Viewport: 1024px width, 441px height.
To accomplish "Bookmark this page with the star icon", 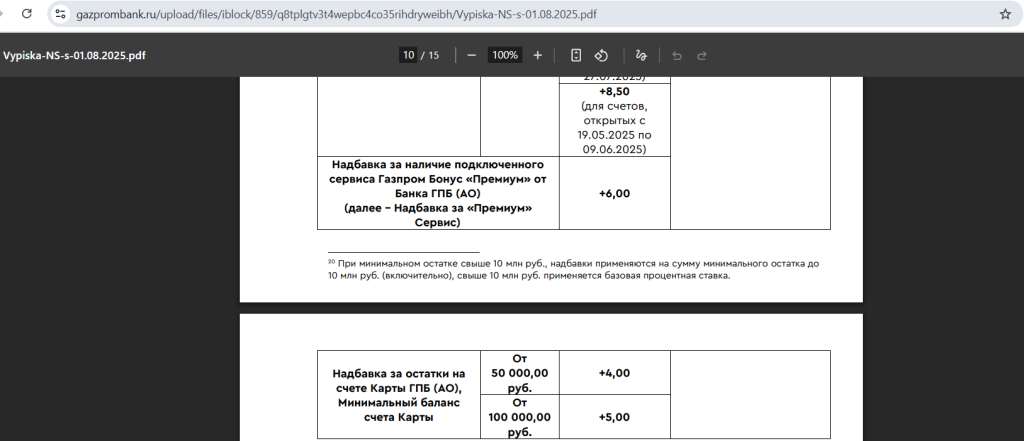I will (x=1005, y=14).
